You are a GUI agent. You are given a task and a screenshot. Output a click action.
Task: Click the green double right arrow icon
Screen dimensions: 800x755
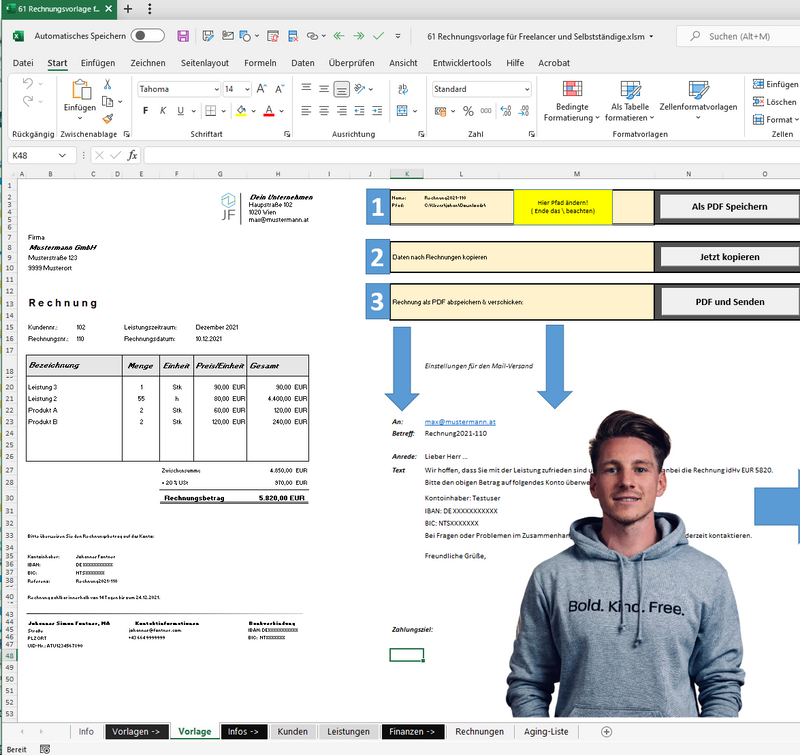[x=359, y=36]
